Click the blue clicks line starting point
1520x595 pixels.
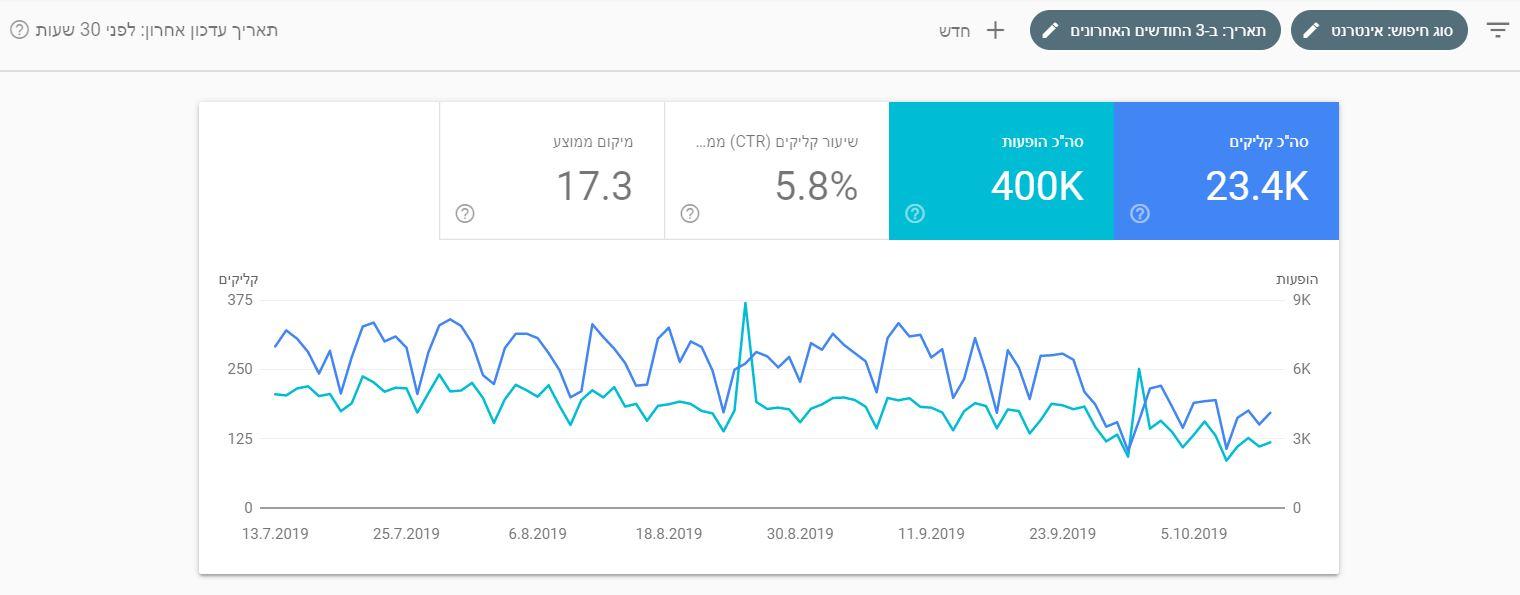[276, 347]
